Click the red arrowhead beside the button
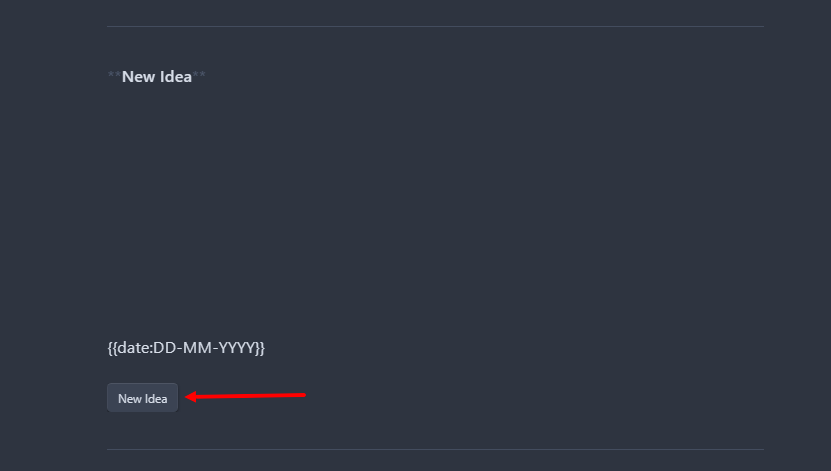 click(191, 397)
